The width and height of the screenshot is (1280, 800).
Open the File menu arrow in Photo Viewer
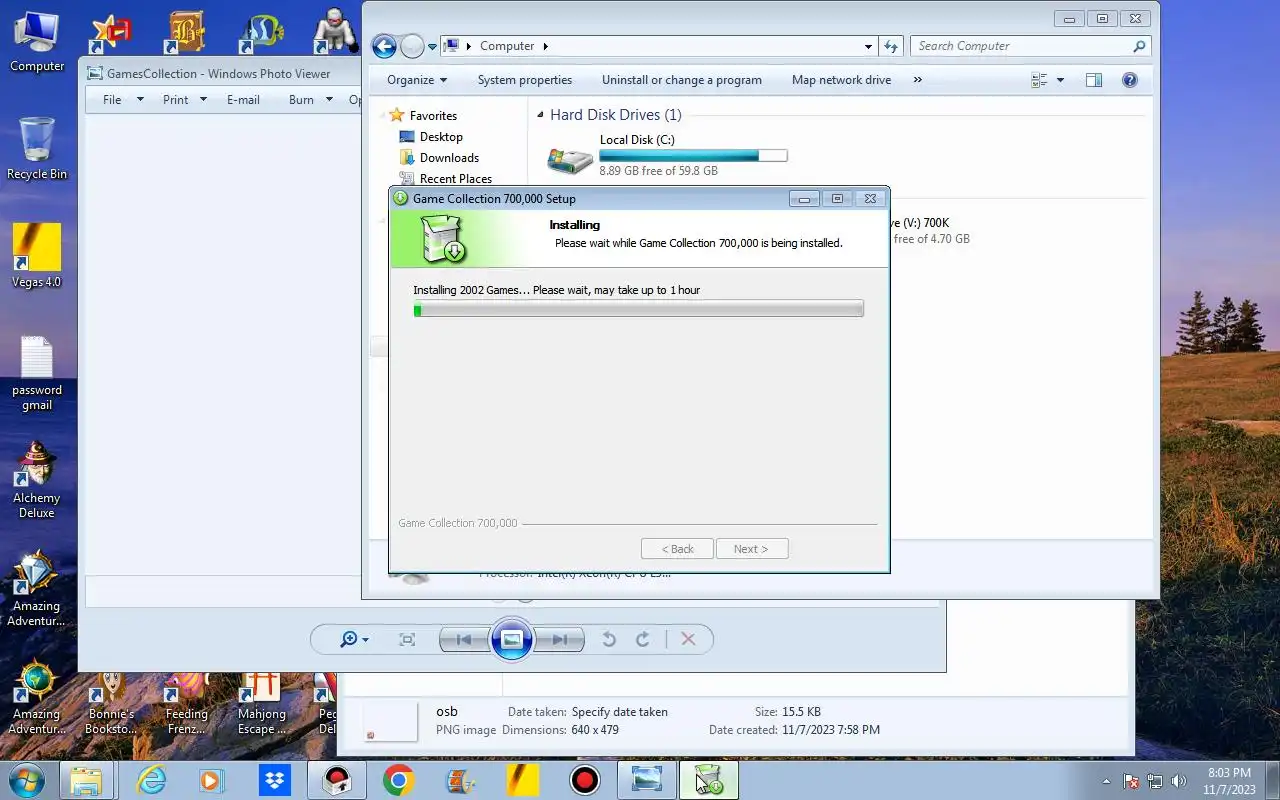tap(140, 99)
